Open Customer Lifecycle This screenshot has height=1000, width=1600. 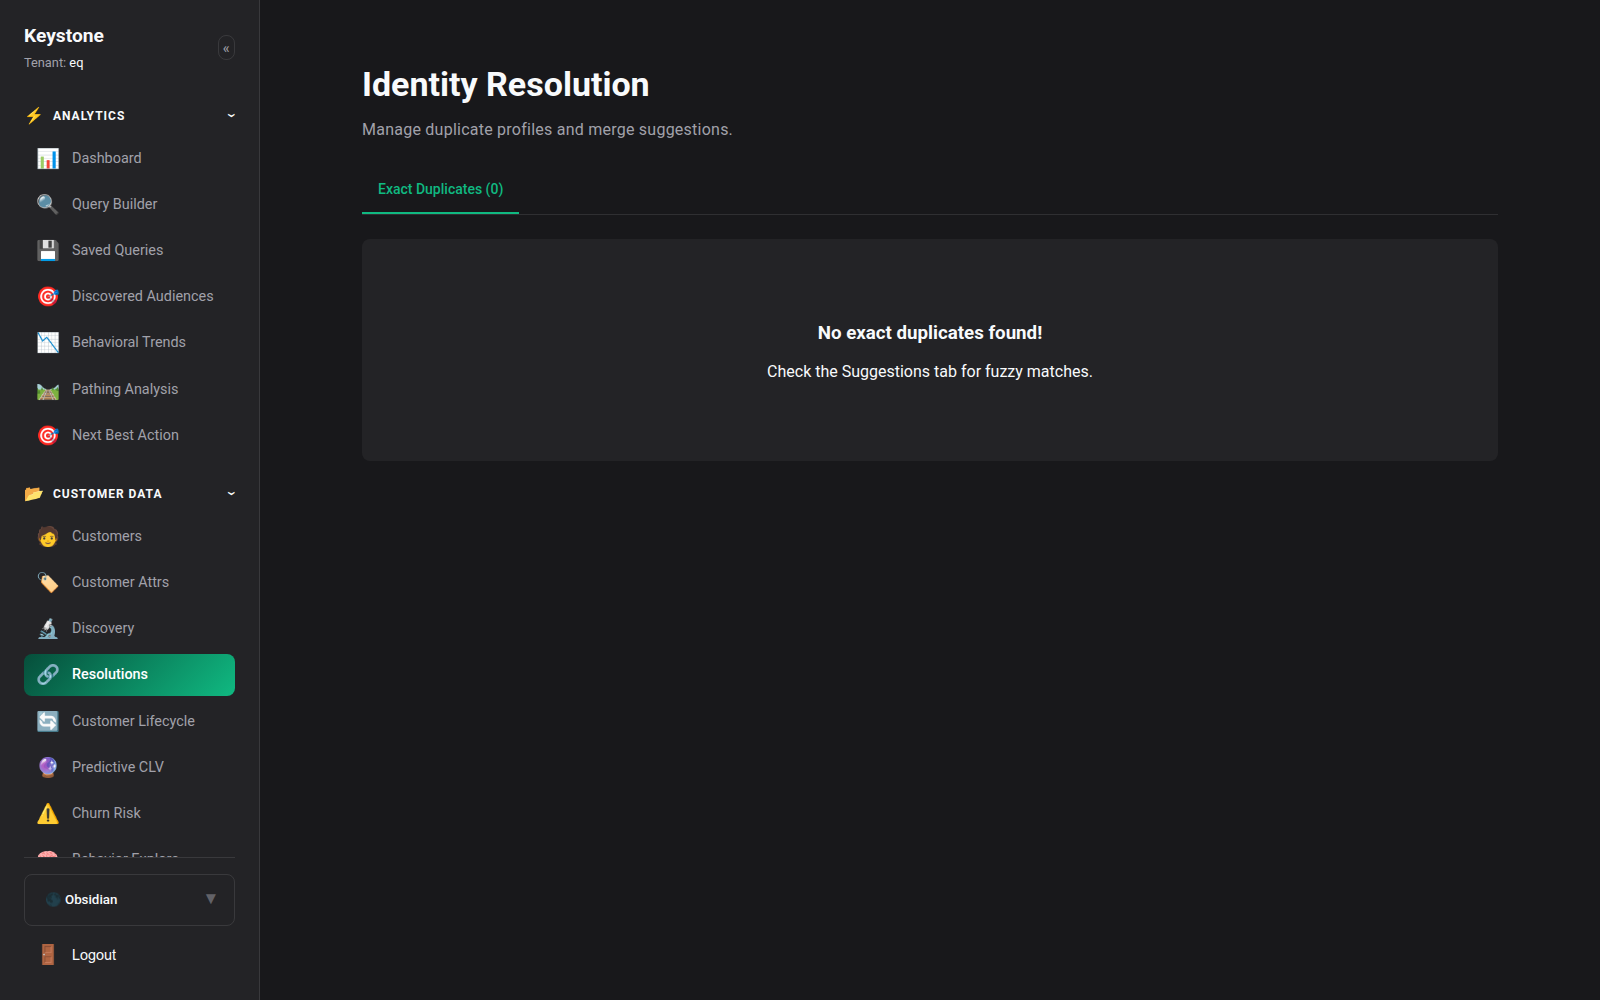[129, 721]
